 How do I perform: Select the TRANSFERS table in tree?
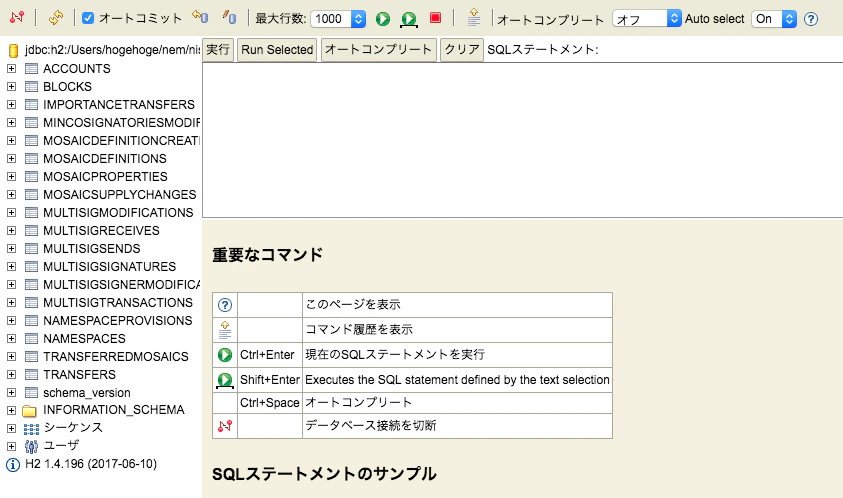pyautogui.click(x=79, y=374)
